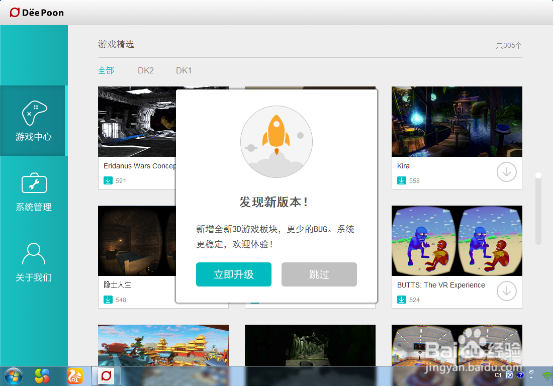554x387 pixels.
Task: Click the vertical scrollbar of the game list
Action: (x=538, y=209)
